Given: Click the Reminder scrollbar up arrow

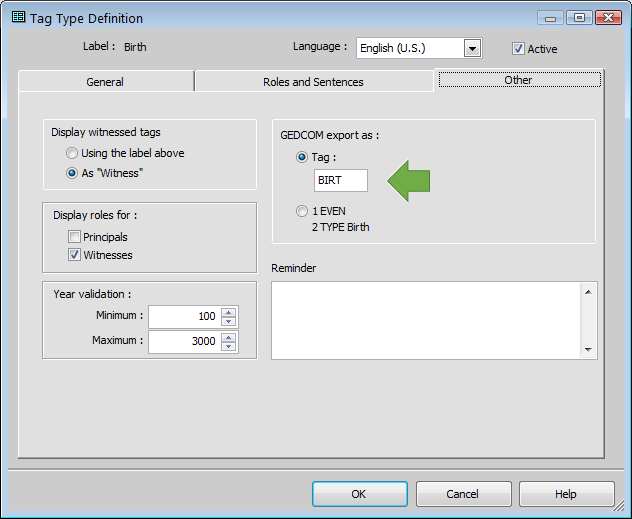Looking at the screenshot, I should pyautogui.click(x=588, y=292).
